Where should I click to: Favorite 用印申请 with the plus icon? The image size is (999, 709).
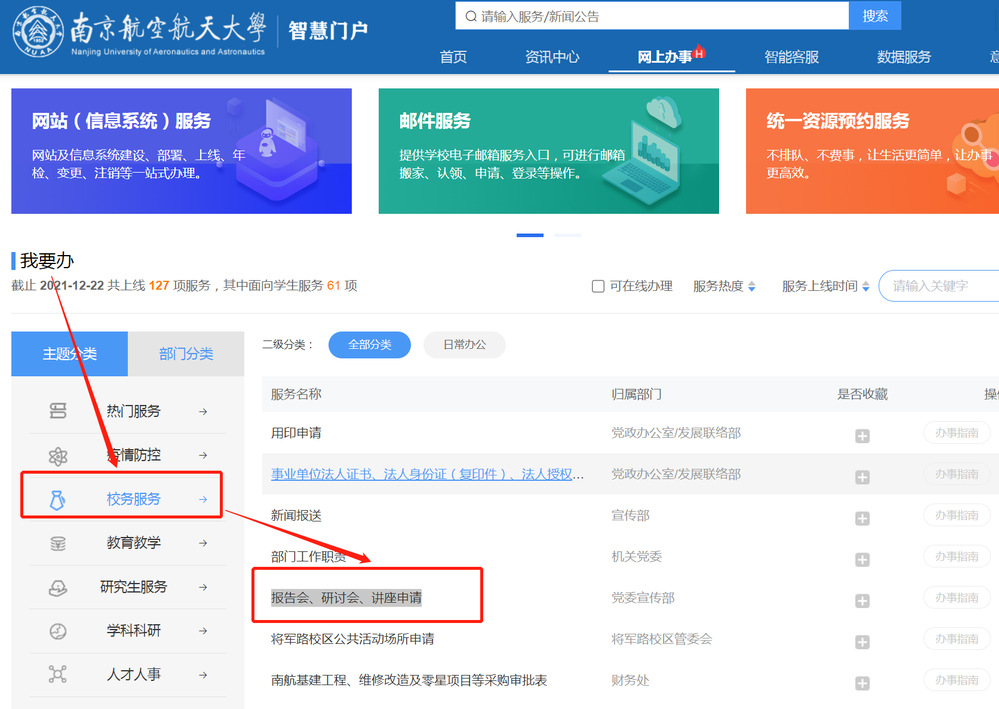click(x=862, y=435)
